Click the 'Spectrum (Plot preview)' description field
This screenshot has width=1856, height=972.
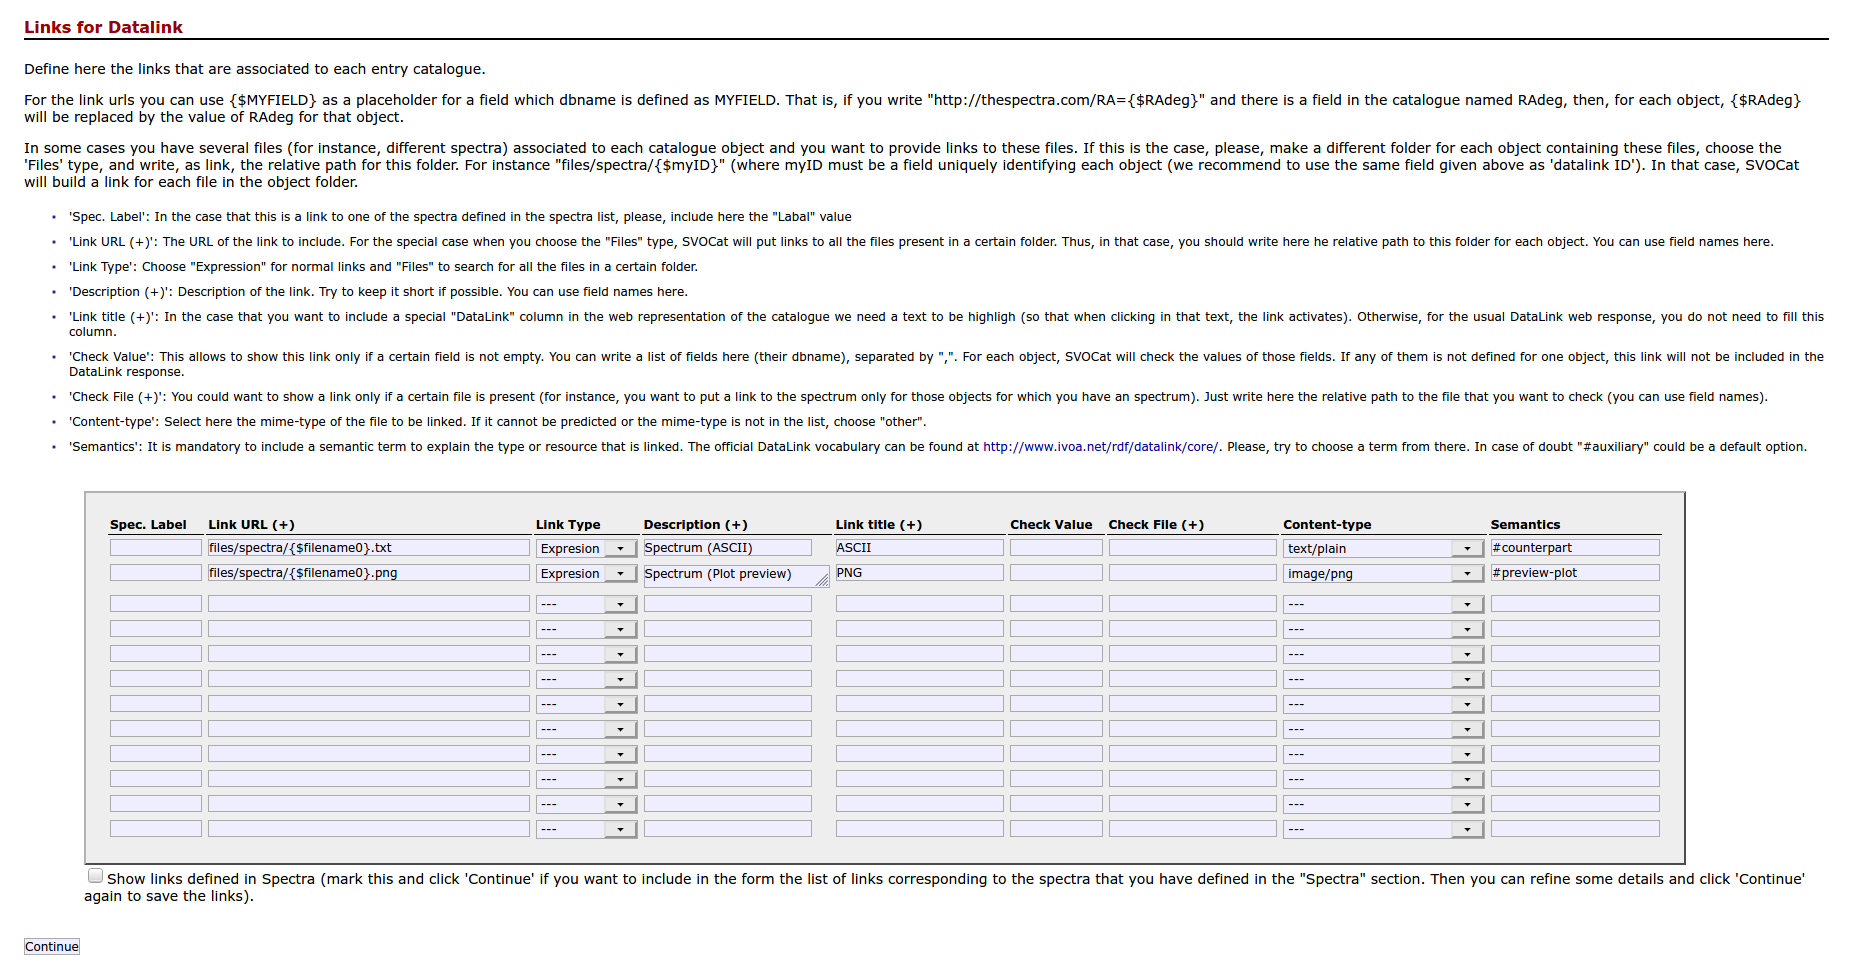coord(736,576)
